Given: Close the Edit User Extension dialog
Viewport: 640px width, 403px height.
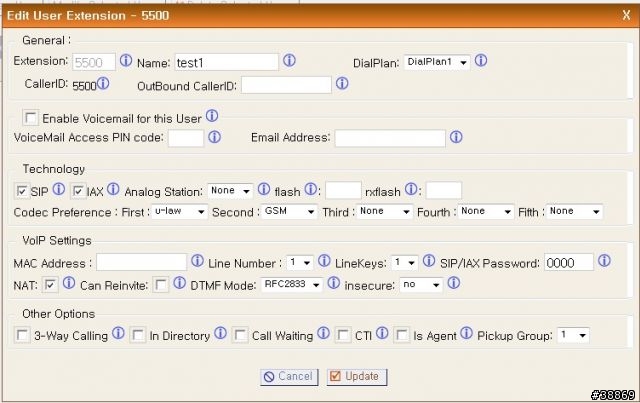Looking at the screenshot, I should click(x=626, y=16).
